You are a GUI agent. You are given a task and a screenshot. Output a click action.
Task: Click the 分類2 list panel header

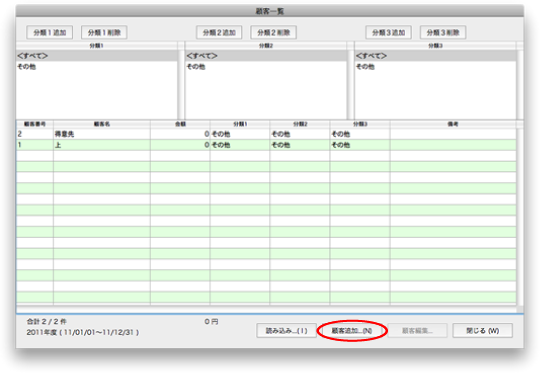coord(266,45)
